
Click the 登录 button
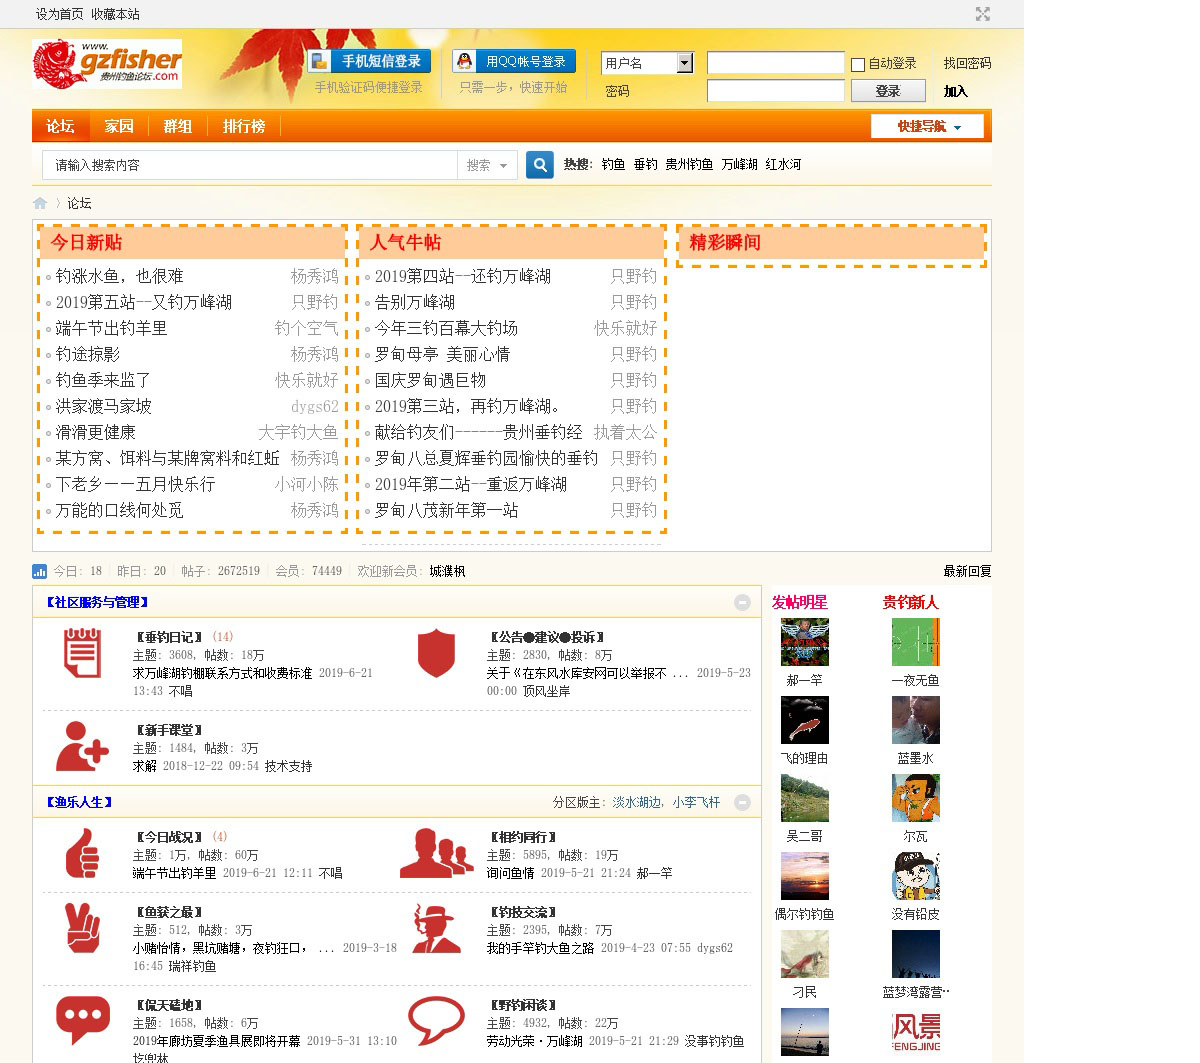888,91
